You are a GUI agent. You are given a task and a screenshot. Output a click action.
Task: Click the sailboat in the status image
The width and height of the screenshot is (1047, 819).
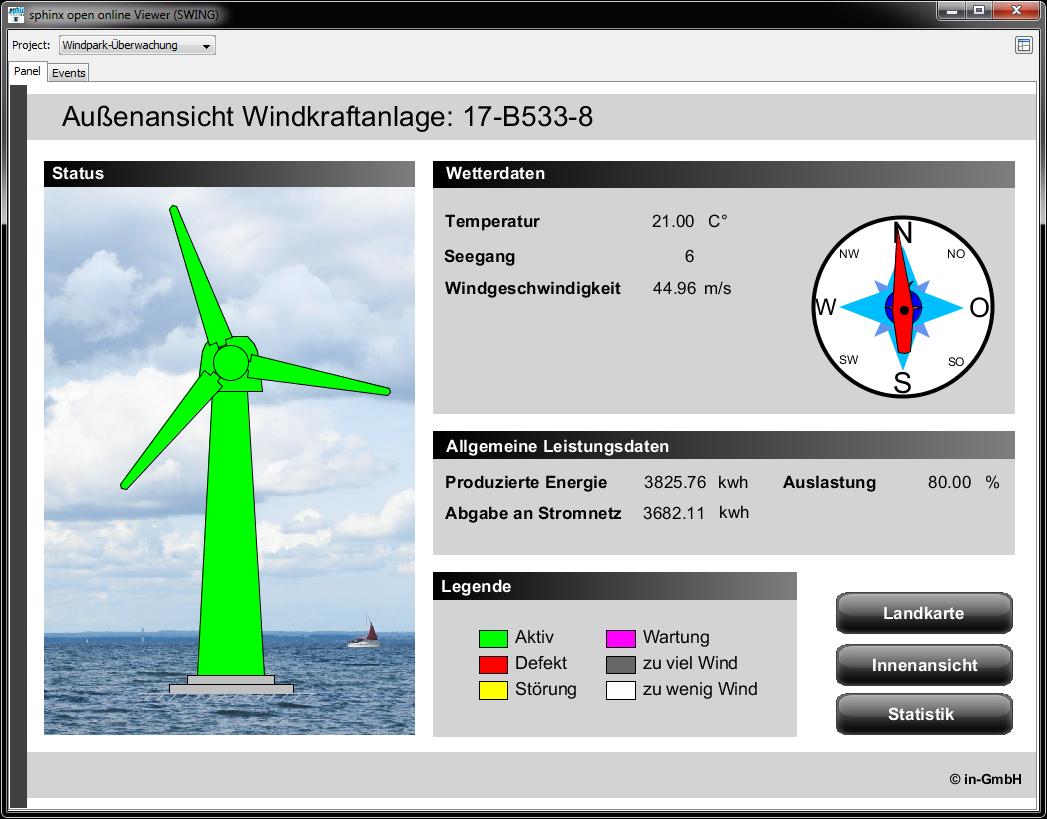pyautogui.click(x=366, y=635)
